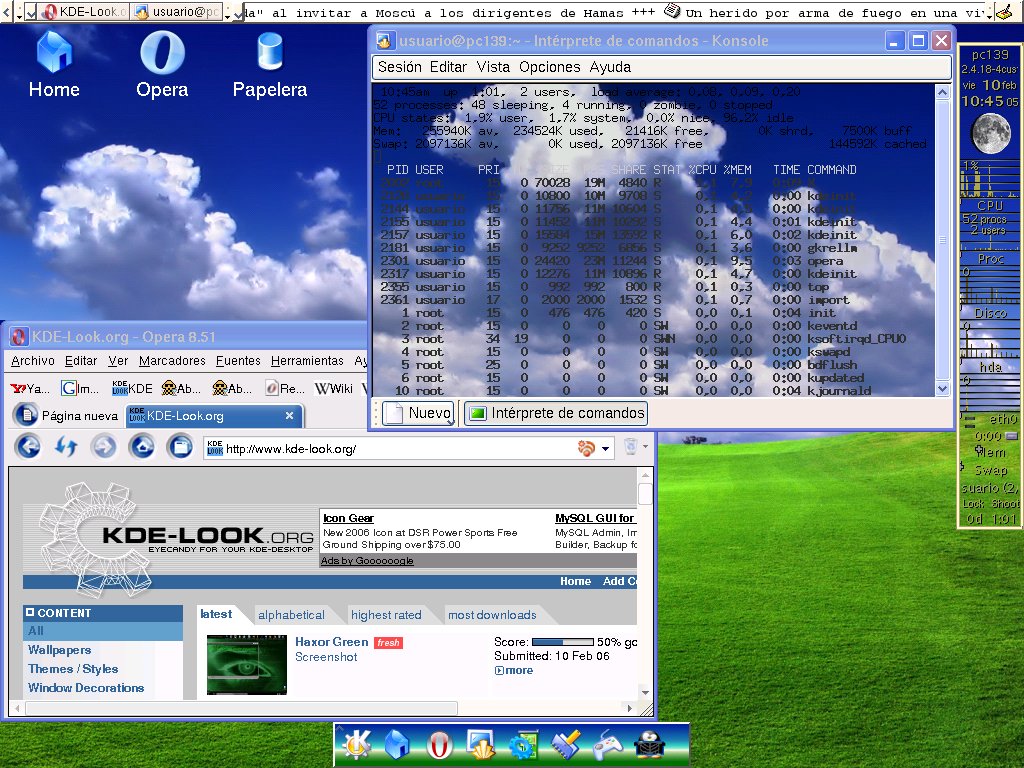The height and width of the screenshot is (768, 1024).
Task: Click the moon phase icon in GKrellM
Action: tap(990, 133)
